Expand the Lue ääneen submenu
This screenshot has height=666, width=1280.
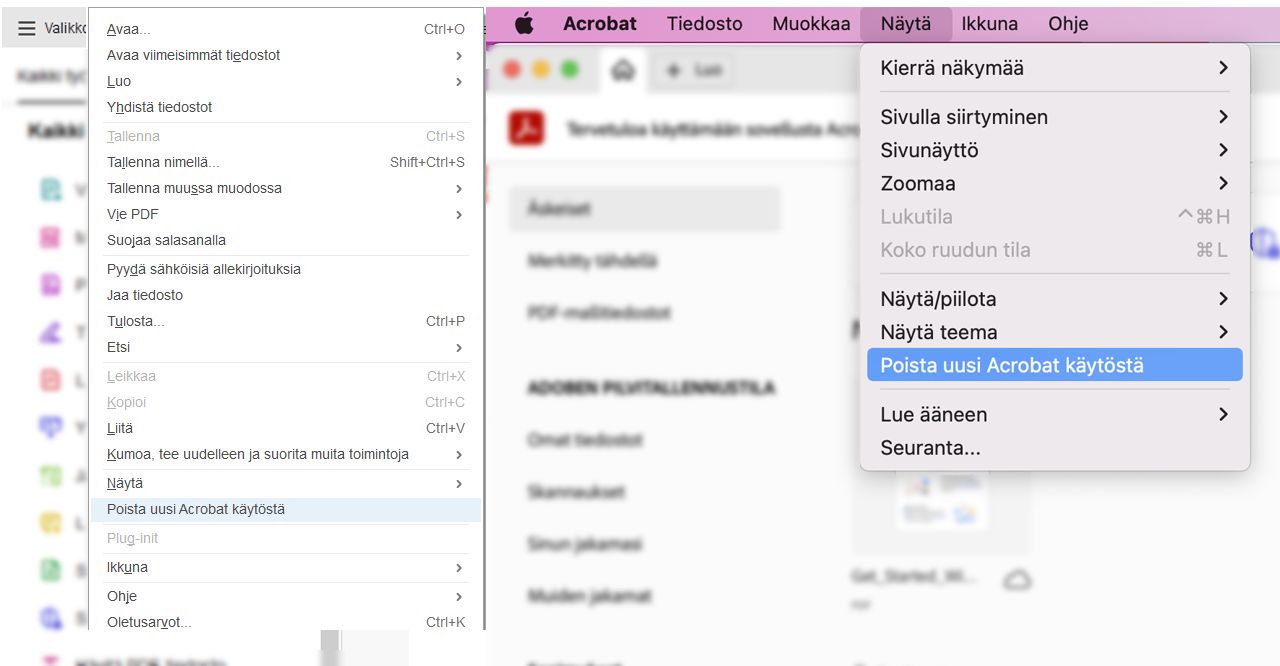point(933,414)
